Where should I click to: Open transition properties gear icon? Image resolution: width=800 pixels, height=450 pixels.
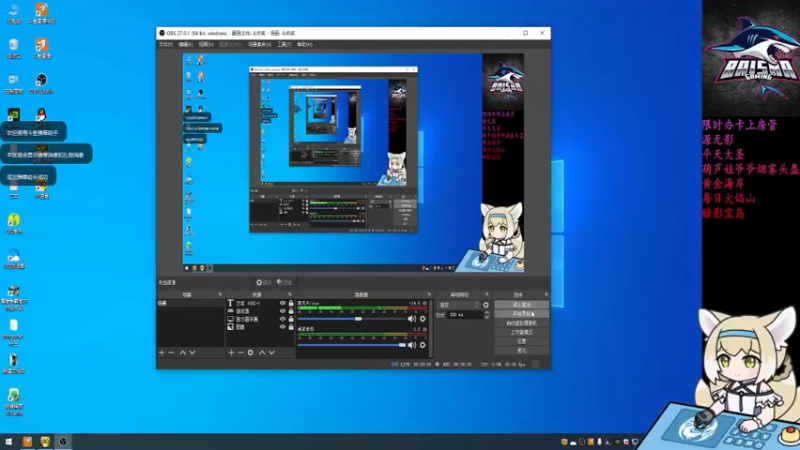point(486,305)
